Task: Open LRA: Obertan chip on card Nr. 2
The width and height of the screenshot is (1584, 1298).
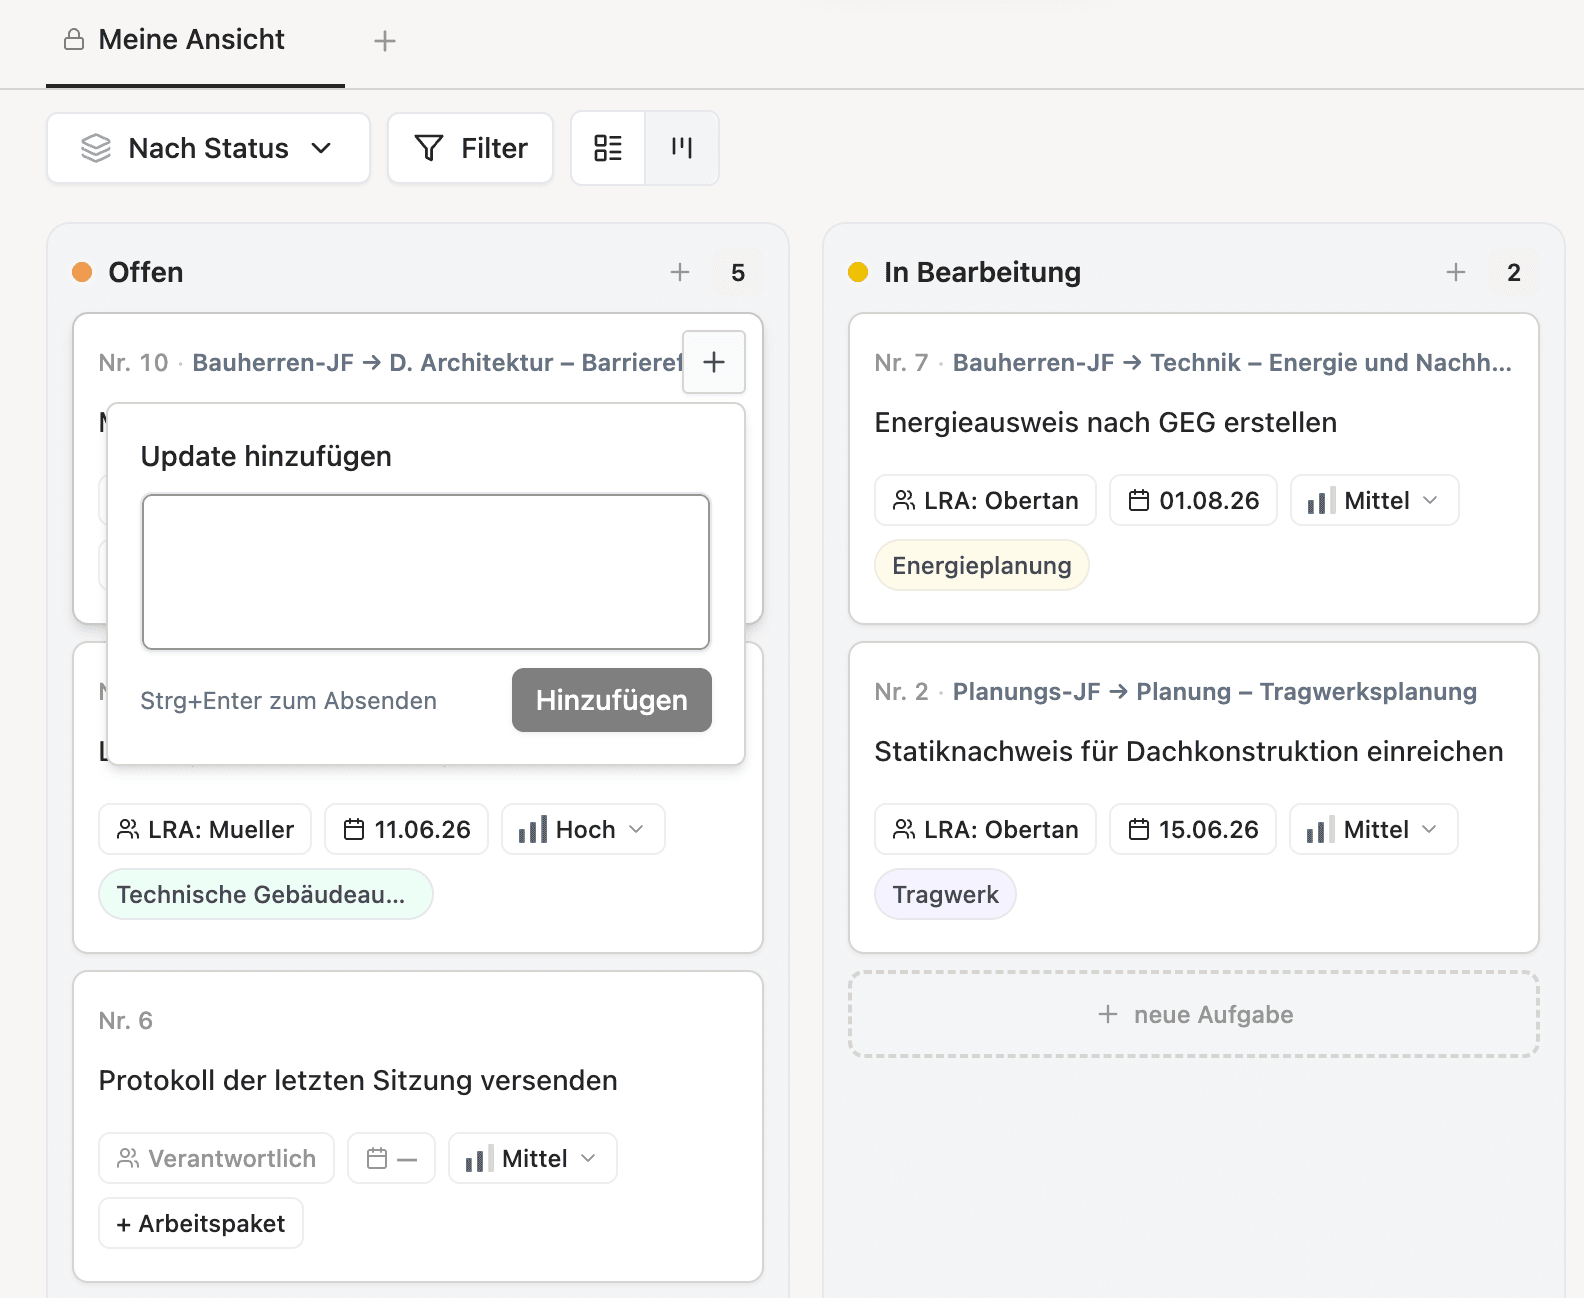Action: 985,829
